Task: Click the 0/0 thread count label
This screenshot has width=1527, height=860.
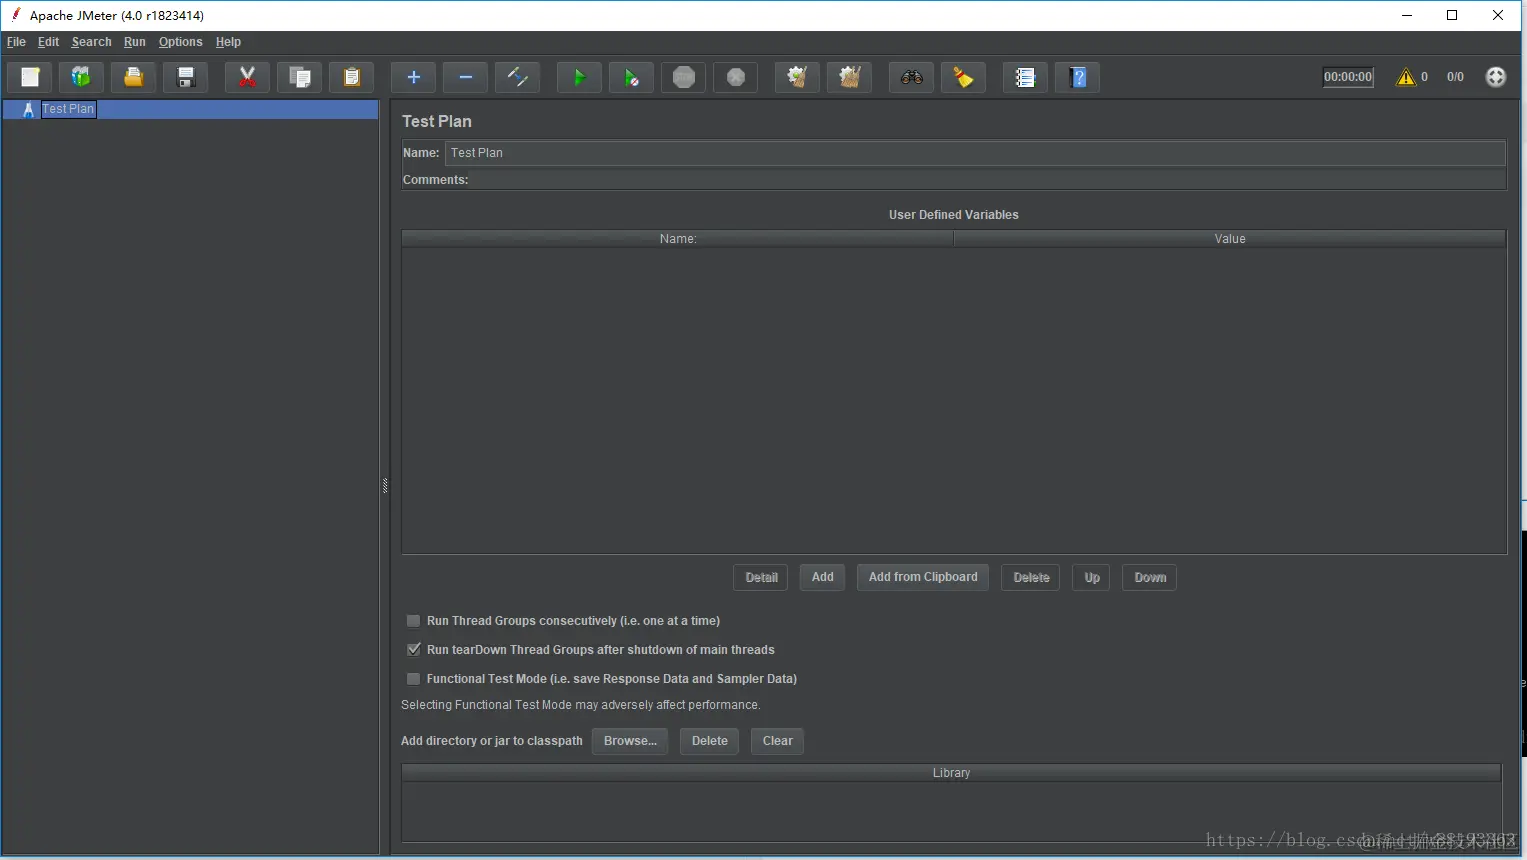Action: coord(1455,77)
